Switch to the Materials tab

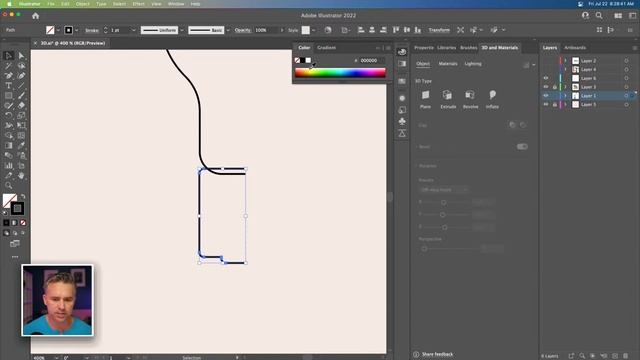(448, 64)
